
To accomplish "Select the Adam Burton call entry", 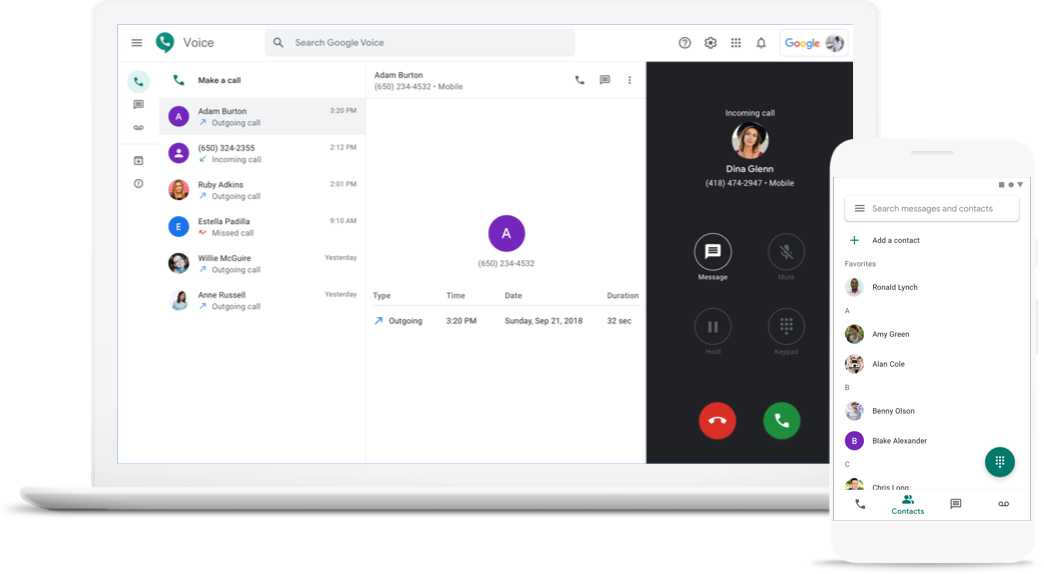I will pyautogui.click(x=262, y=117).
